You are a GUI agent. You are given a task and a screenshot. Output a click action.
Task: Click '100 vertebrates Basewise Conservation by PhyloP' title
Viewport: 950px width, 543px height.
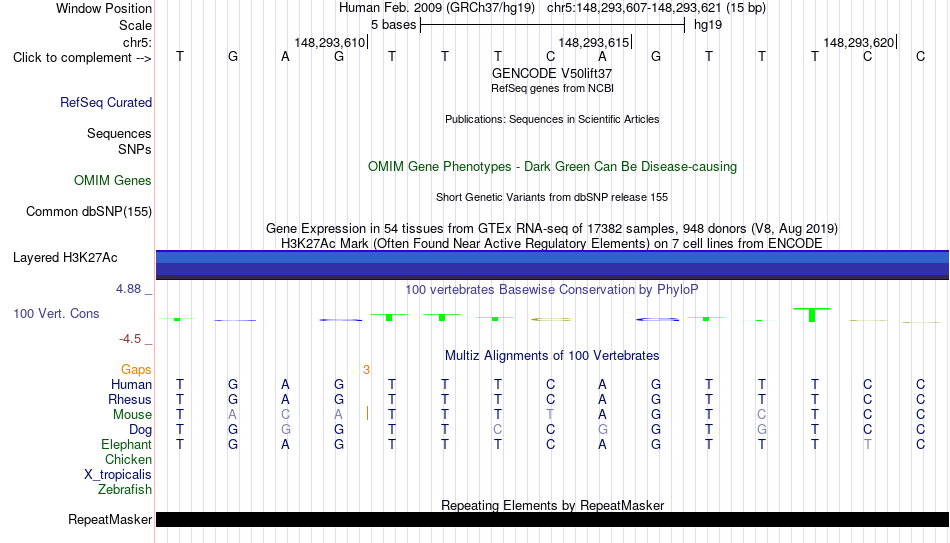552,290
